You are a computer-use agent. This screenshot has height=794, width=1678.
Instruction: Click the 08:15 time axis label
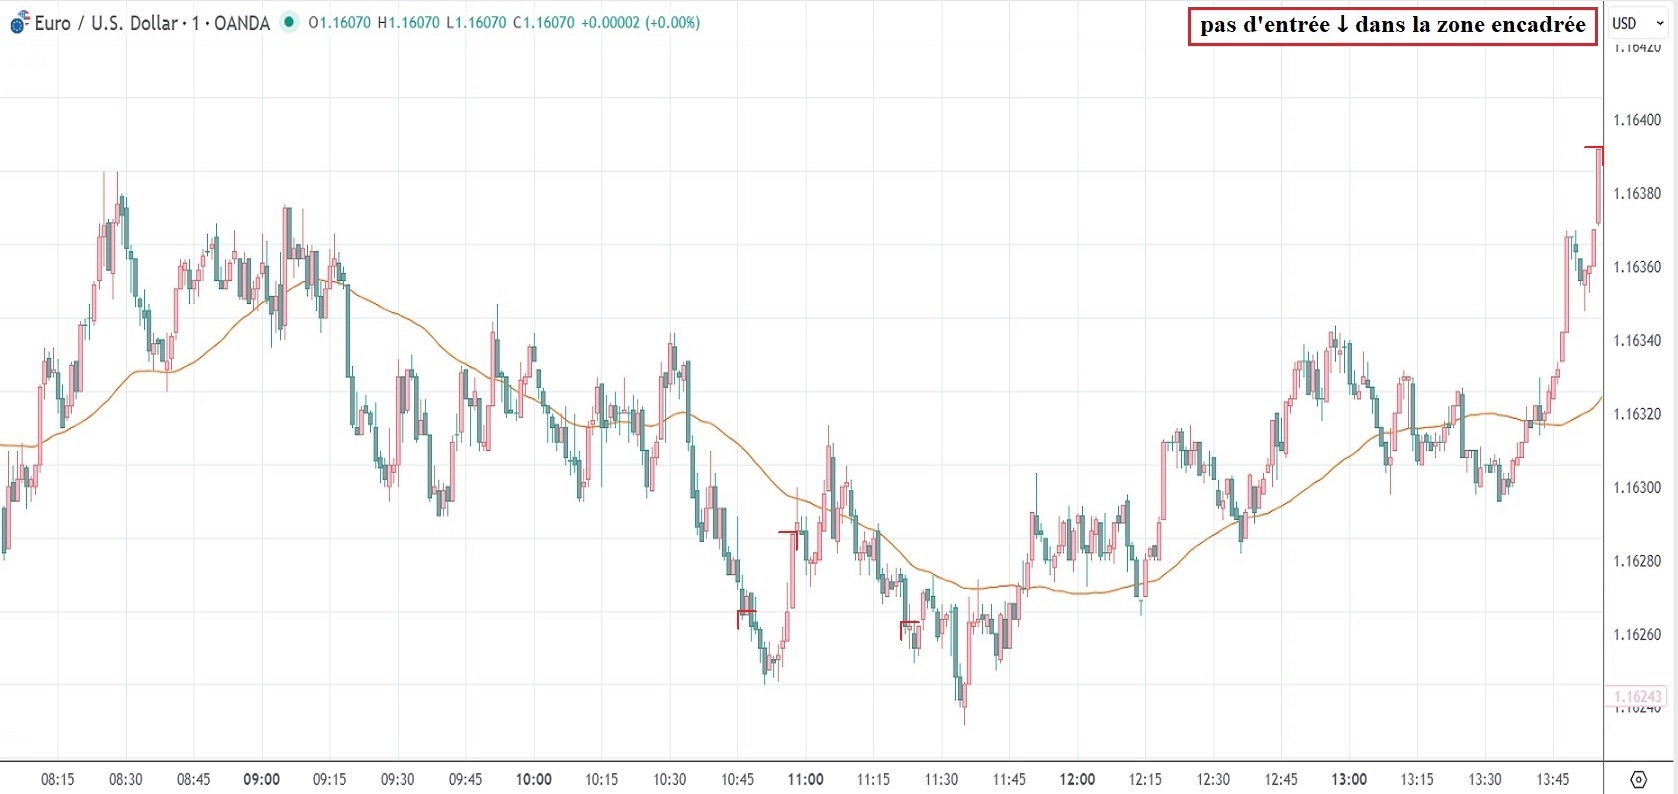tap(58, 780)
